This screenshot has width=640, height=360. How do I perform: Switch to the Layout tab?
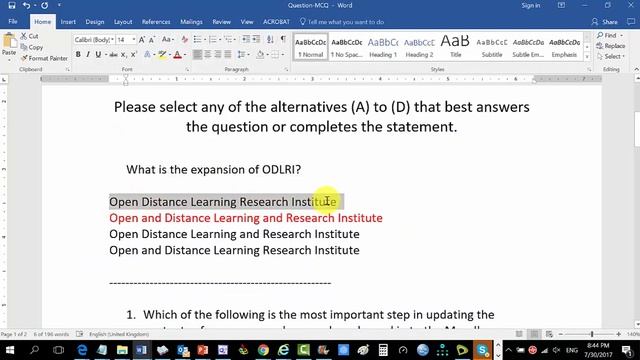click(123, 22)
